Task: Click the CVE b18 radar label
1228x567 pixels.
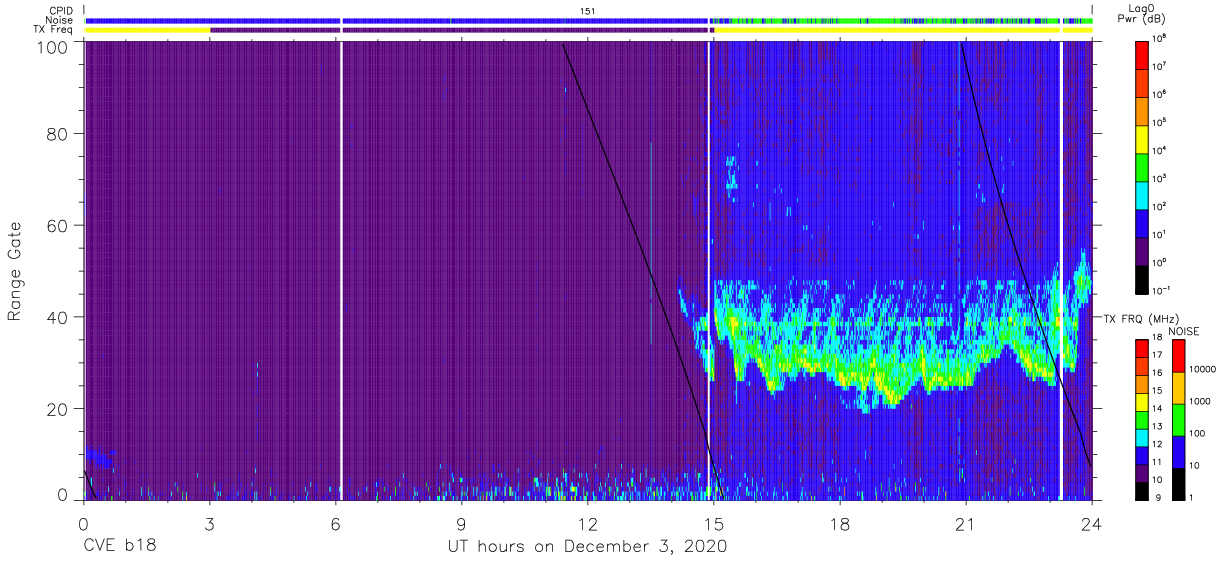Action: [119, 546]
